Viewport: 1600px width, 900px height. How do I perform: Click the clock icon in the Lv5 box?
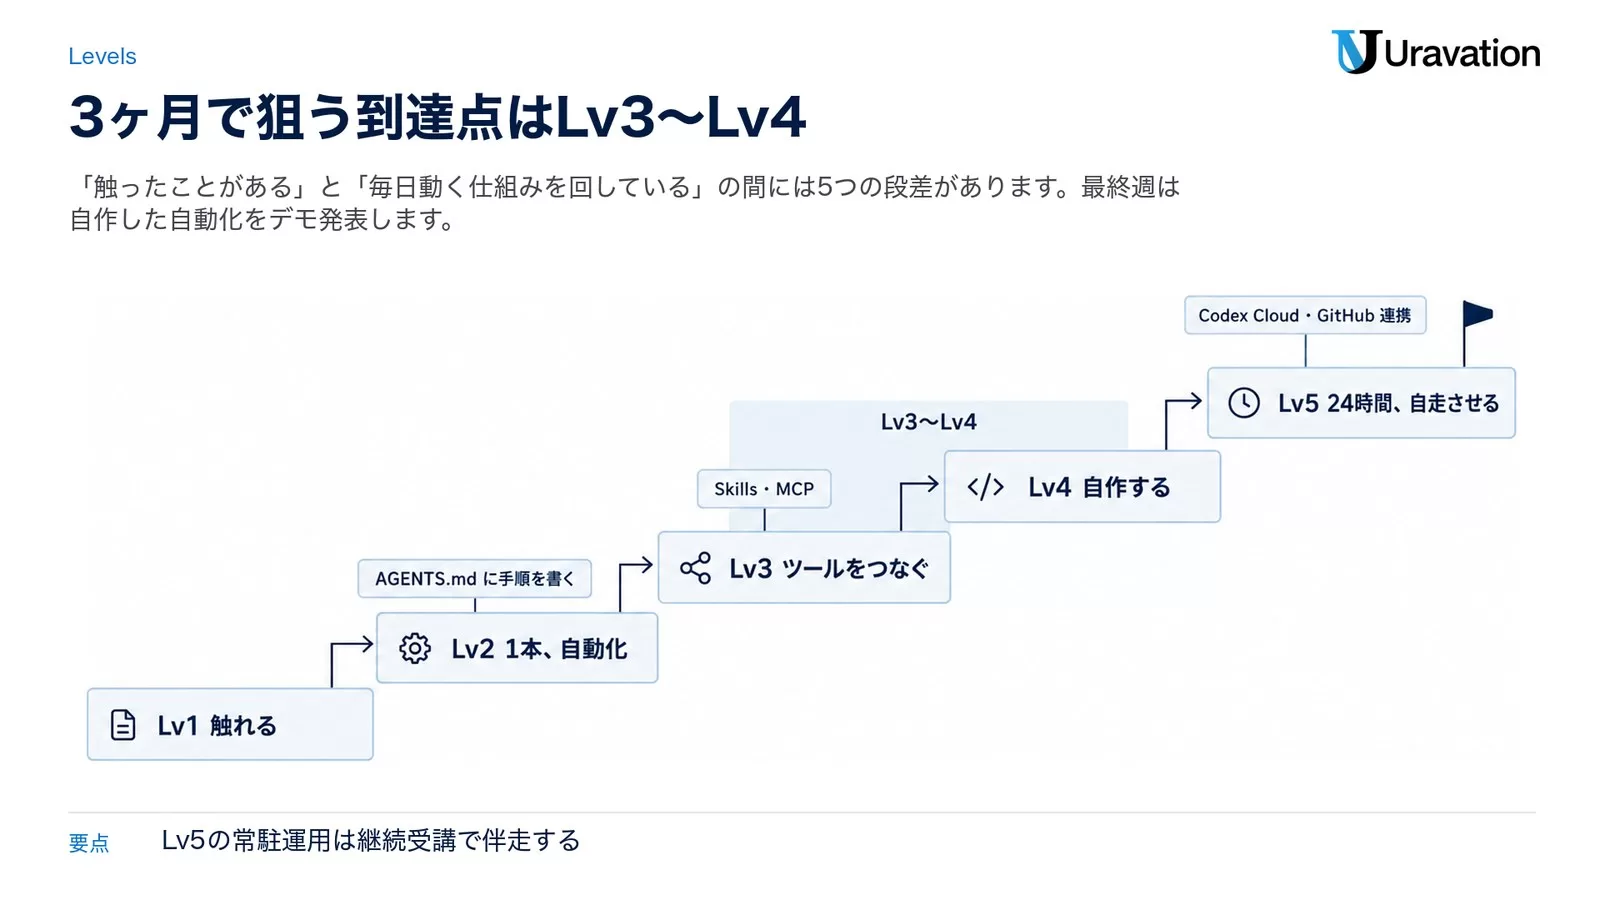pyautogui.click(x=1244, y=403)
